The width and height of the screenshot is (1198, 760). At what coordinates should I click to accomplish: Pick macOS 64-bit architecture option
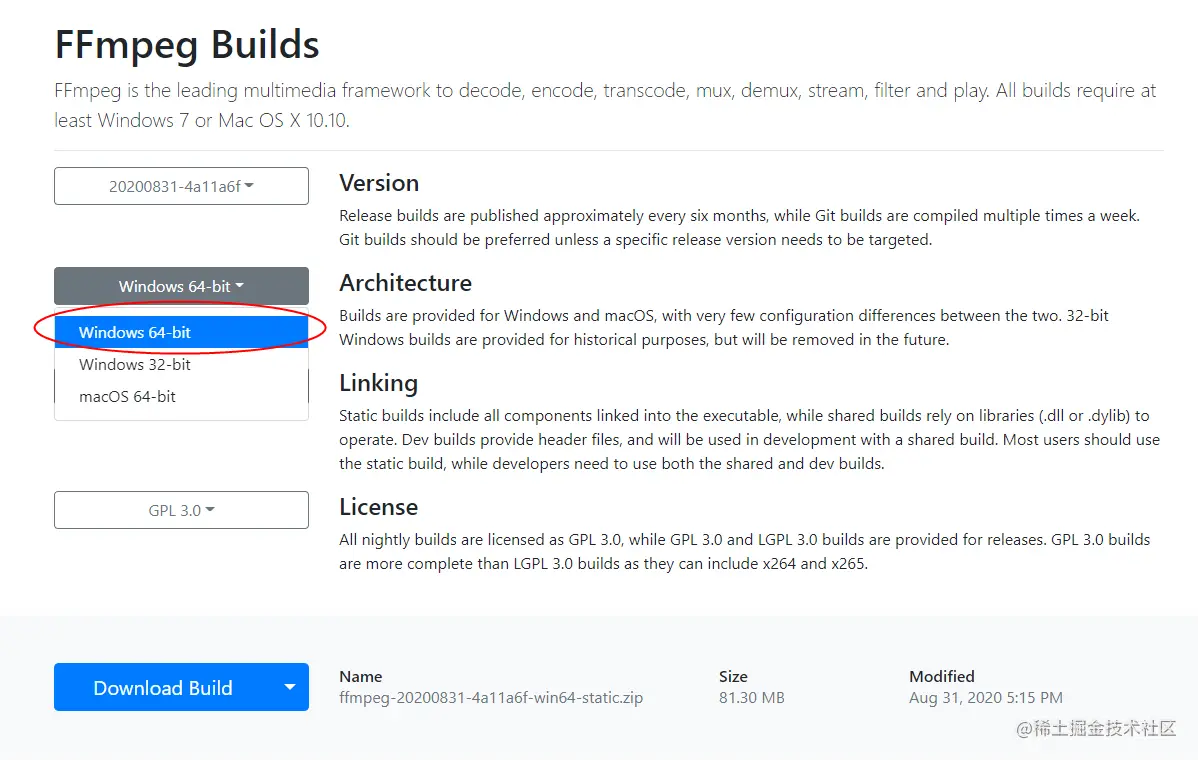(x=181, y=396)
